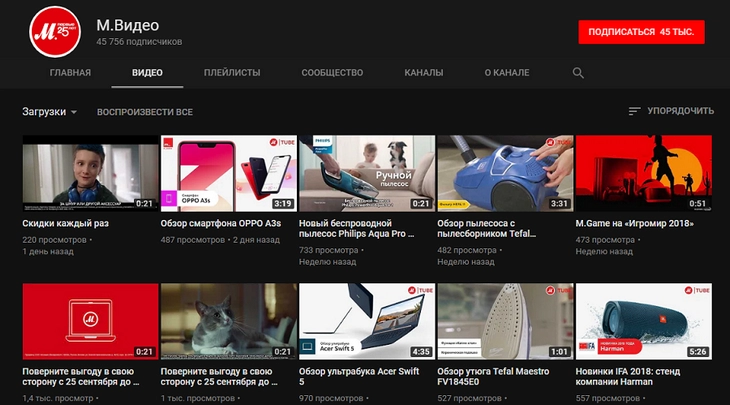Click the 1,4 тыс. просмотр view count
Image resolution: width=730 pixels, height=405 pixels.
[58, 398]
